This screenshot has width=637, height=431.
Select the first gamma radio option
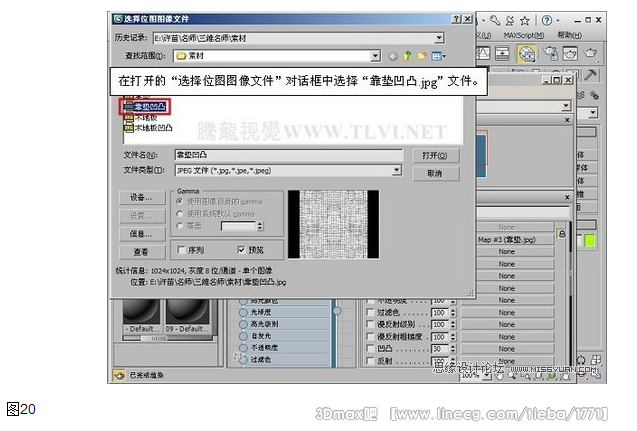coord(180,201)
